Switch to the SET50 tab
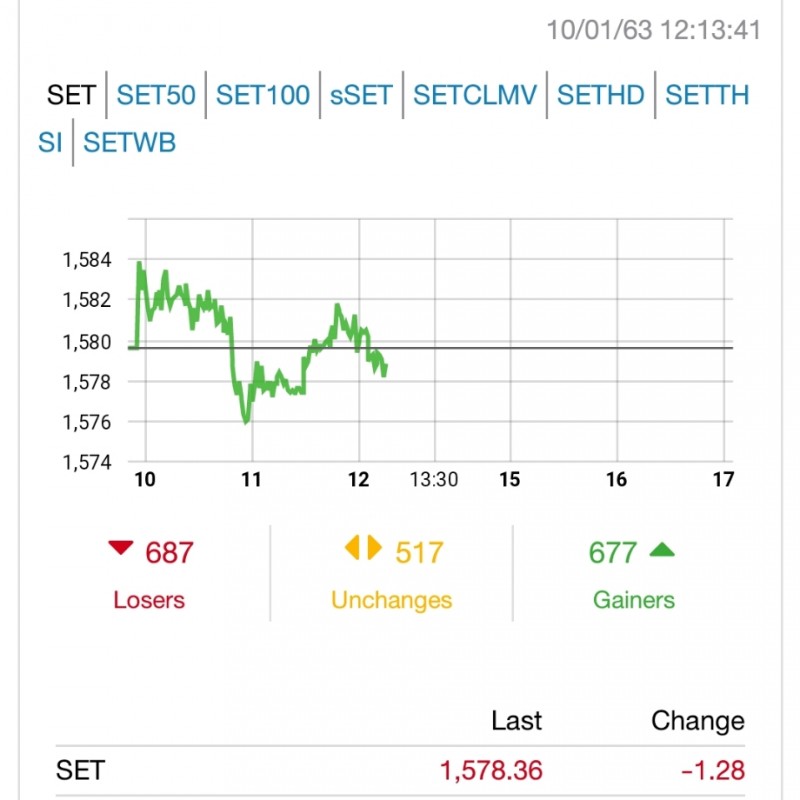The height and width of the screenshot is (800, 800). coord(156,96)
